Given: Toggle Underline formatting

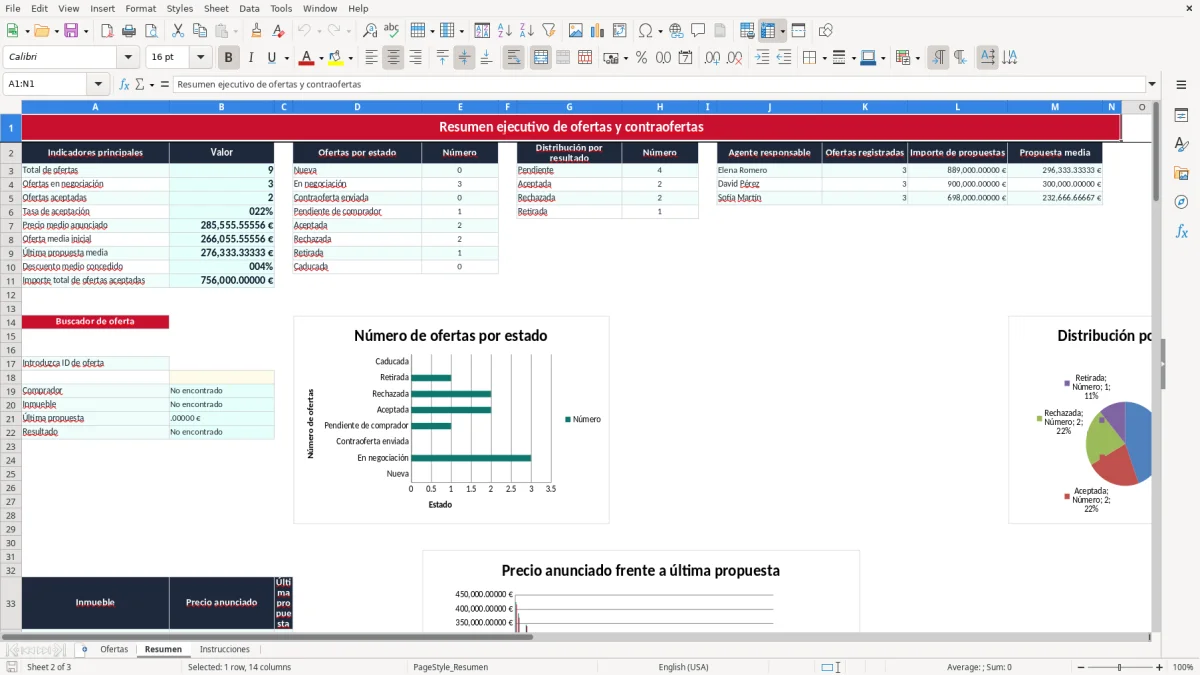Looking at the screenshot, I should click(272, 58).
